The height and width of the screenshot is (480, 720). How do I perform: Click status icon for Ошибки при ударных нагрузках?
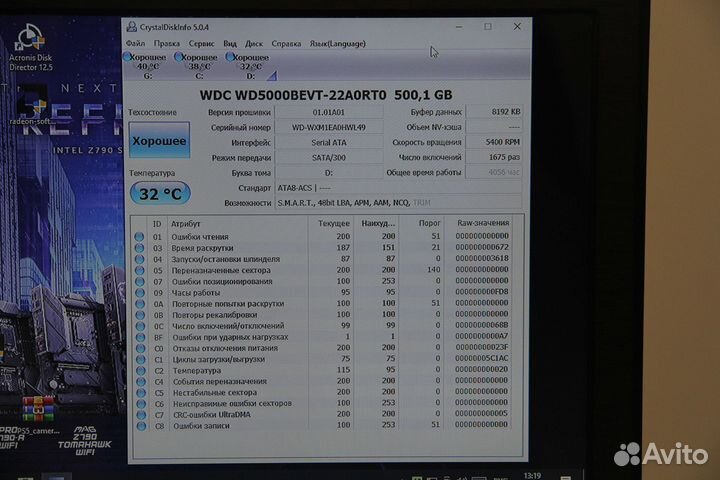click(x=141, y=337)
